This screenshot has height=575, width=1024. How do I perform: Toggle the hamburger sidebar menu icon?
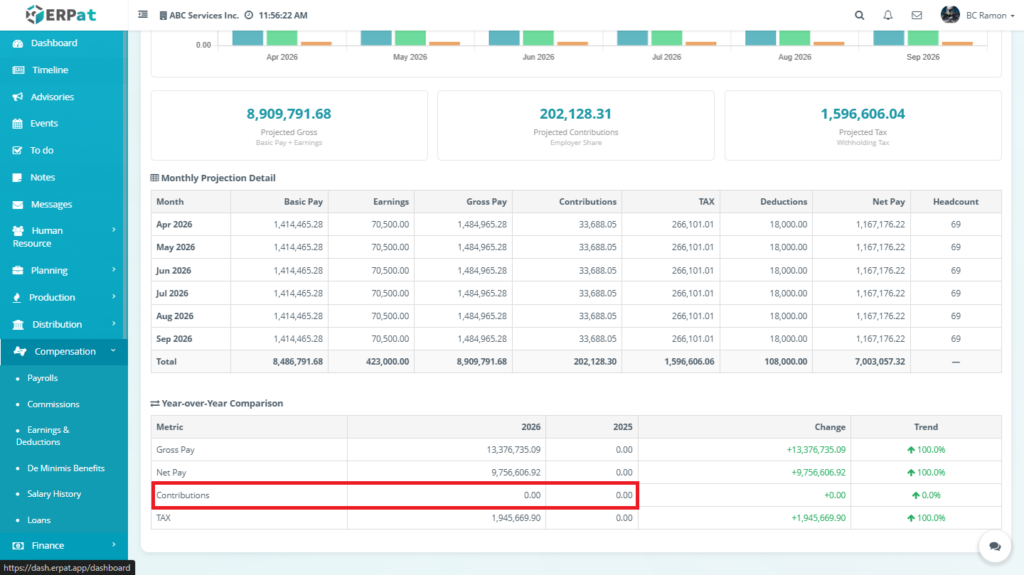click(x=143, y=15)
